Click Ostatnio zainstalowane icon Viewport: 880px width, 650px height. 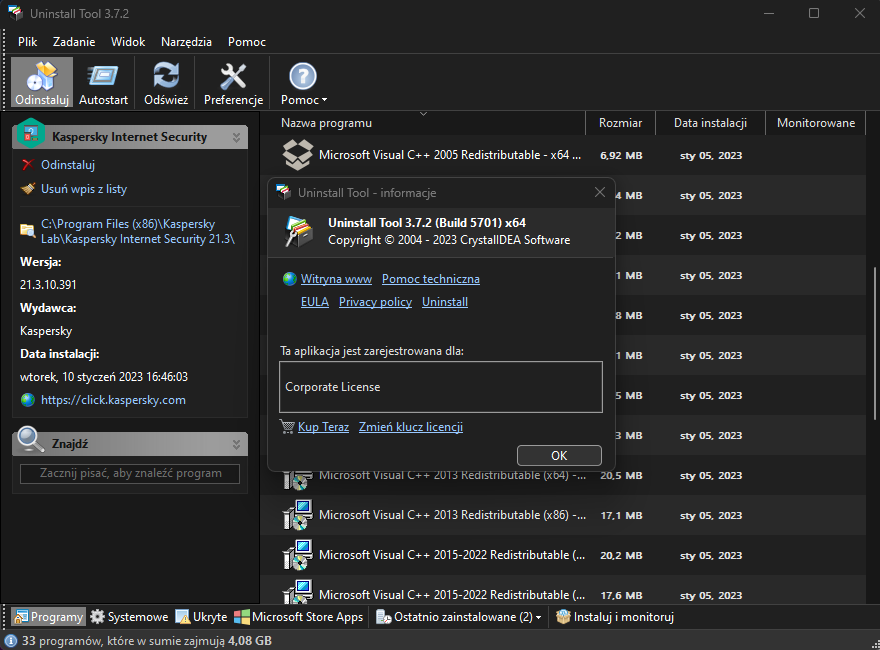click(384, 617)
